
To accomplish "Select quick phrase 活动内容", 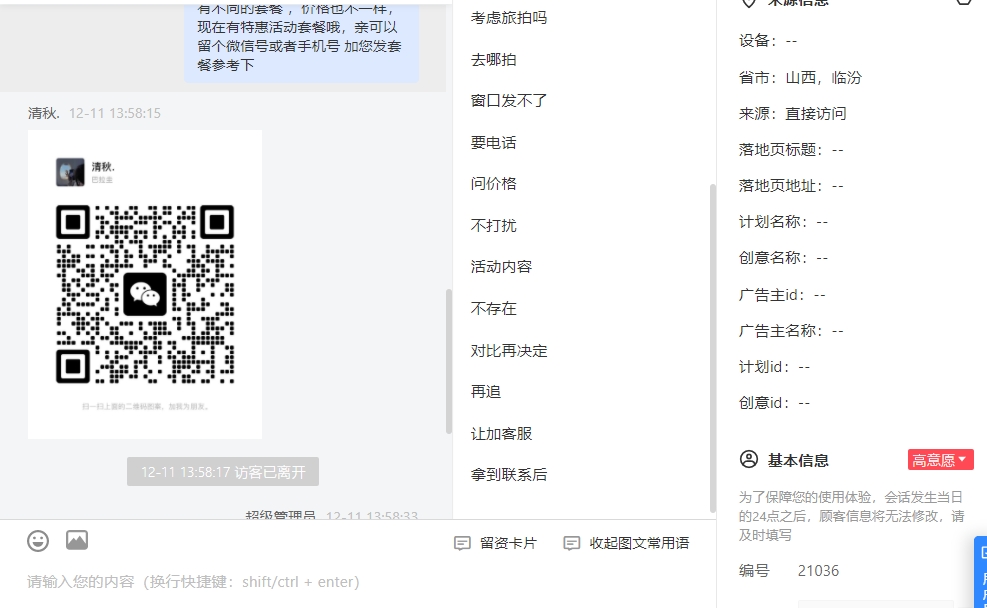I will pos(501,267).
